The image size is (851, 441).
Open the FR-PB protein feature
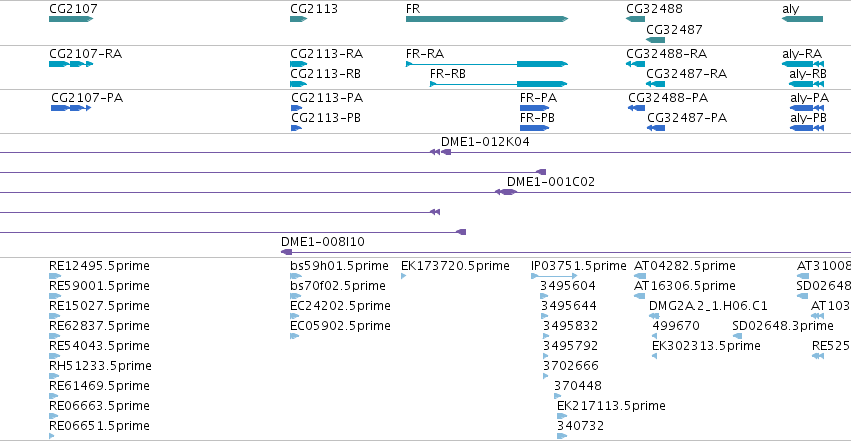(535, 128)
